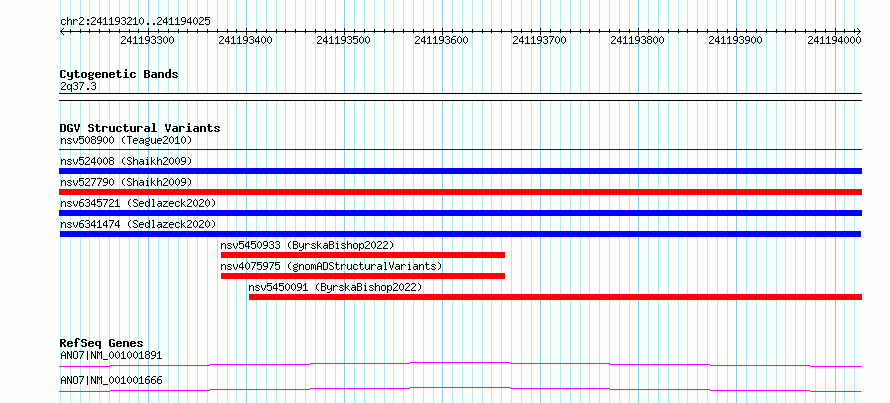Click ruler position 241193500

point(343,40)
